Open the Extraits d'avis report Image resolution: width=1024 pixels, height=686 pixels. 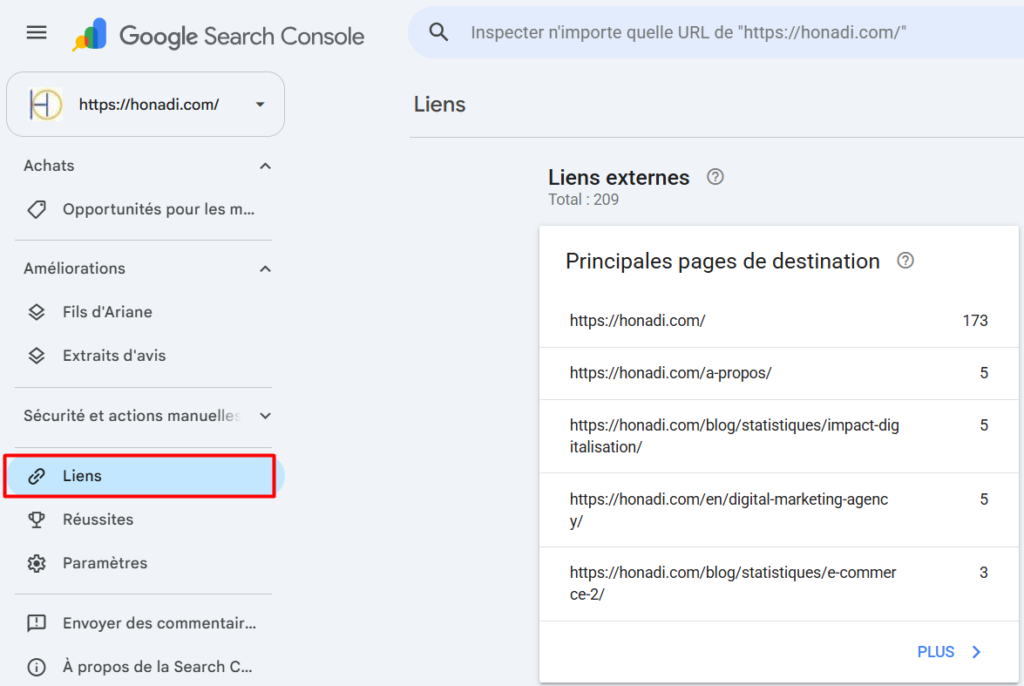146,355
